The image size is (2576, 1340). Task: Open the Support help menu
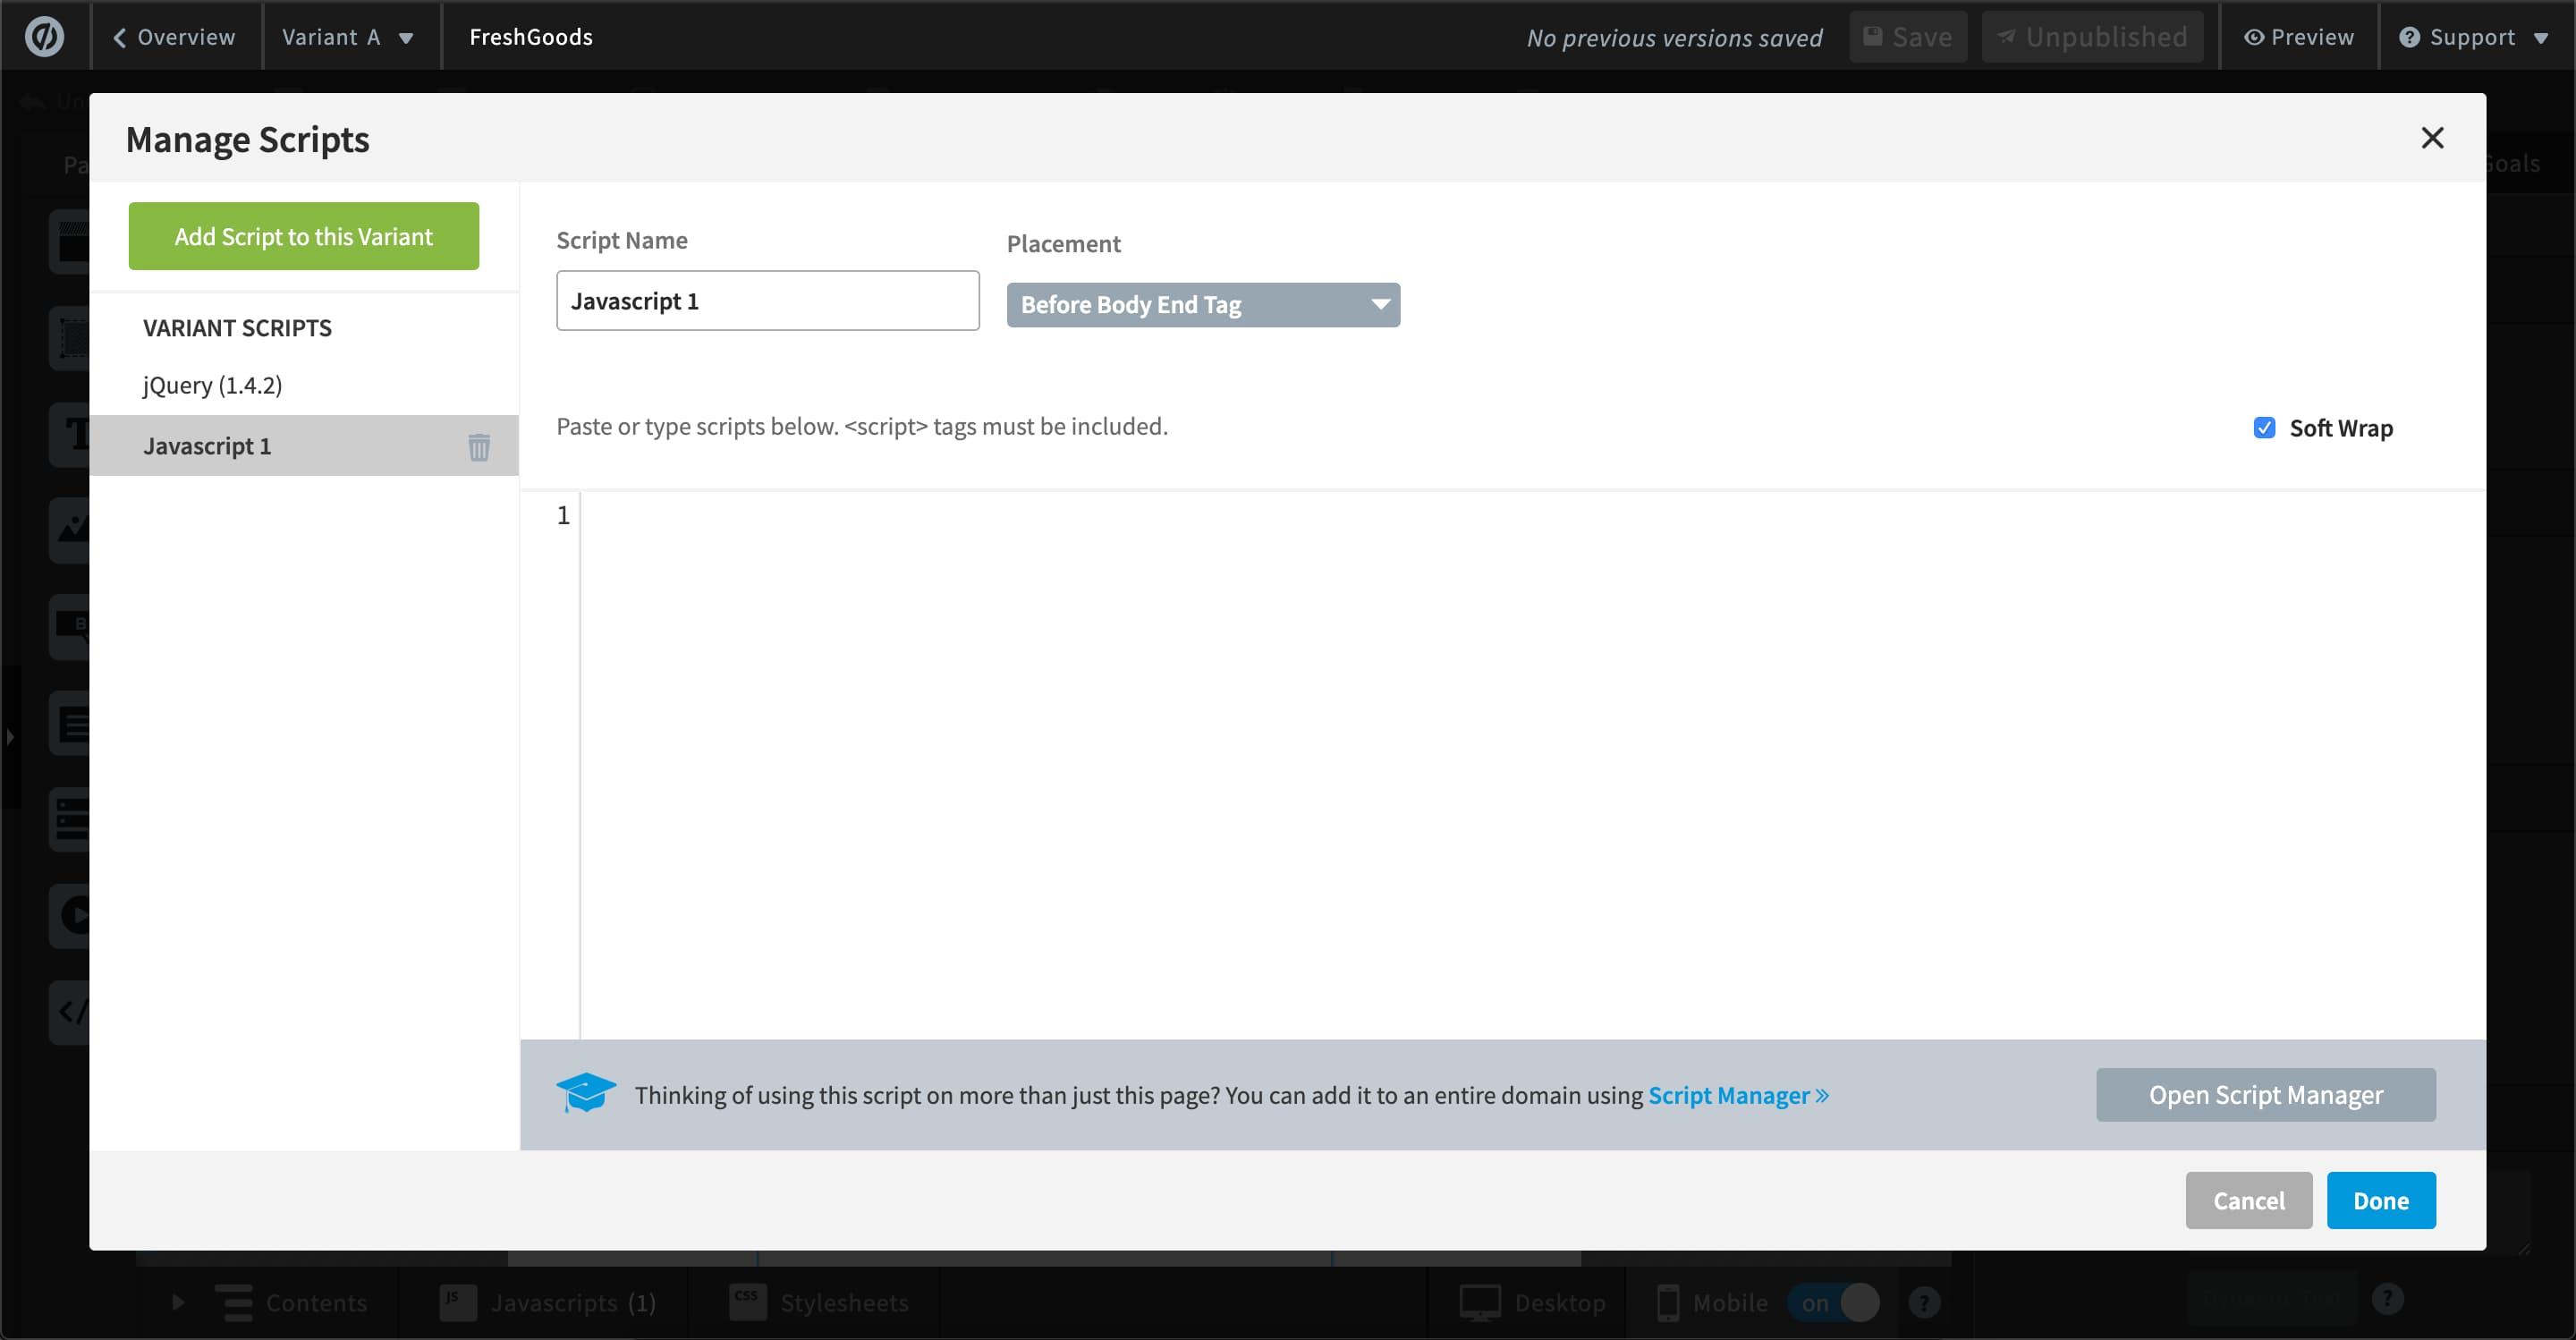(x=2473, y=37)
